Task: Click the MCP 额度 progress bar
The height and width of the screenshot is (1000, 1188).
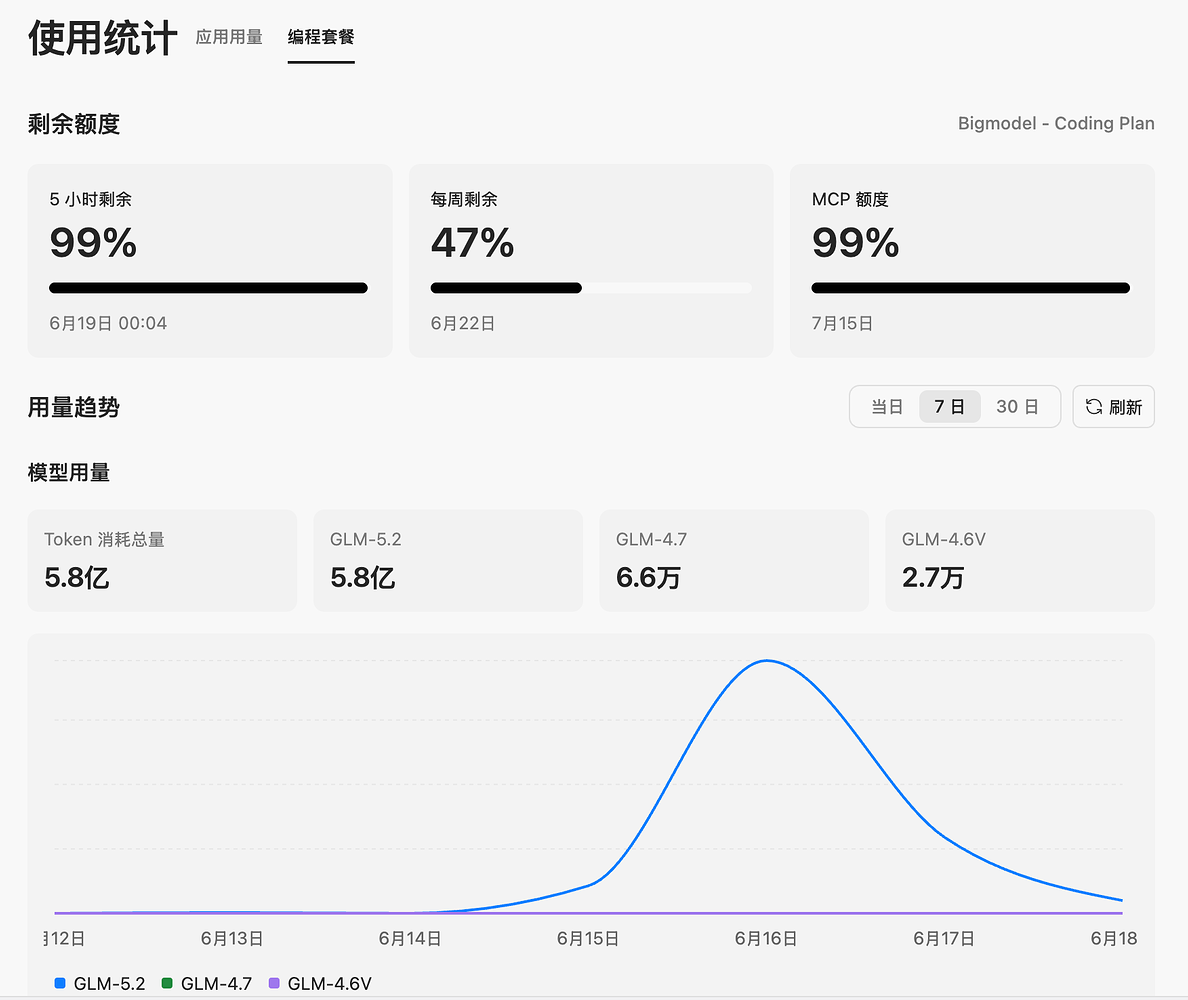Action: pyautogui.click(x=971, y=288)
